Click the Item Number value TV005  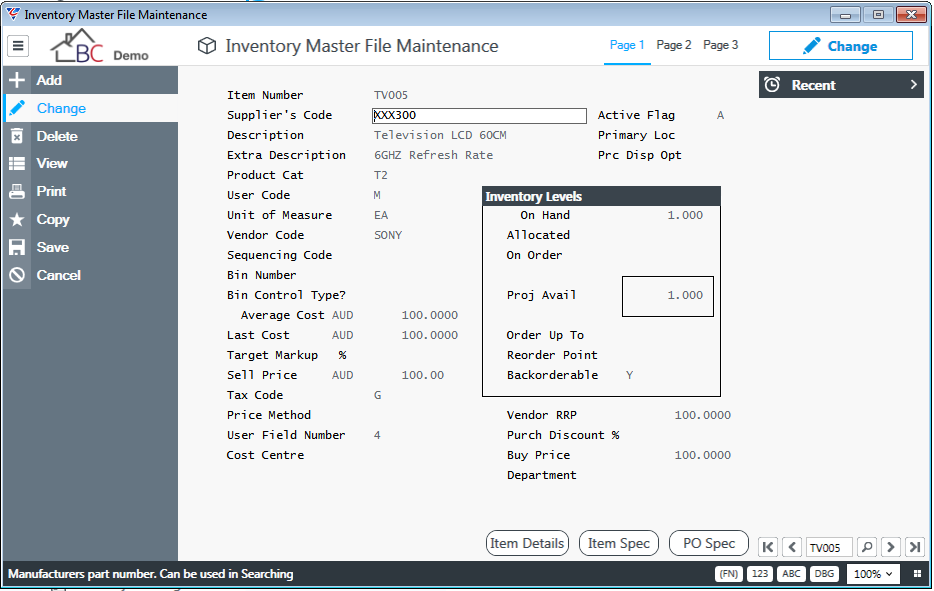pyautogui.click(x=391, y=95)
